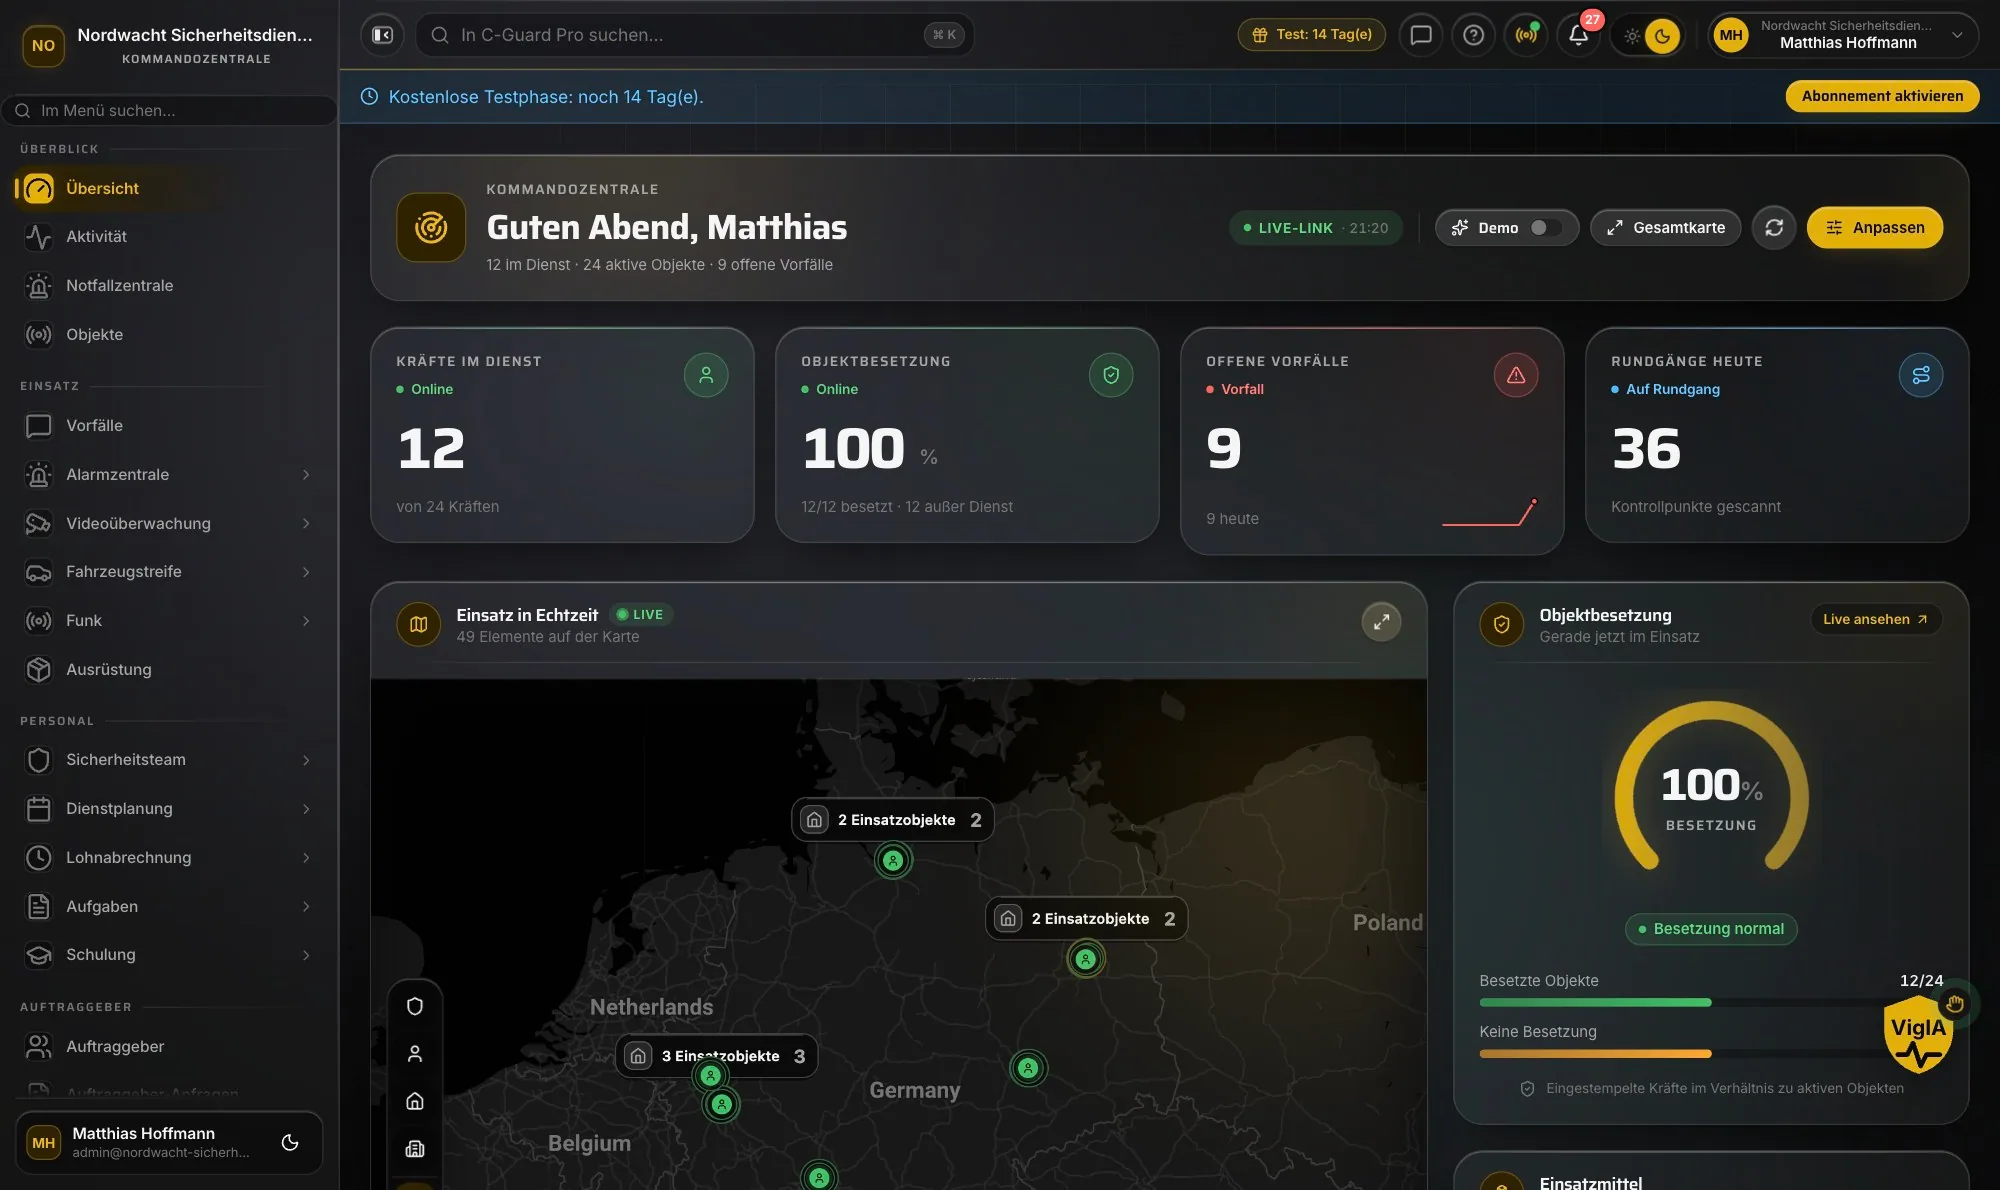
Task: Expand the Lohnabrechnung submenu chevron
Action: 306,858
